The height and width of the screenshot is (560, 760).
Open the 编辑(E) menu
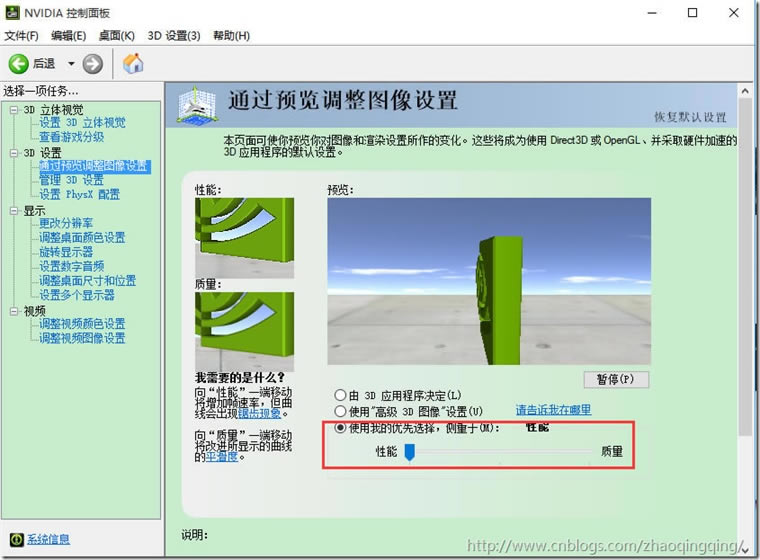68,35
